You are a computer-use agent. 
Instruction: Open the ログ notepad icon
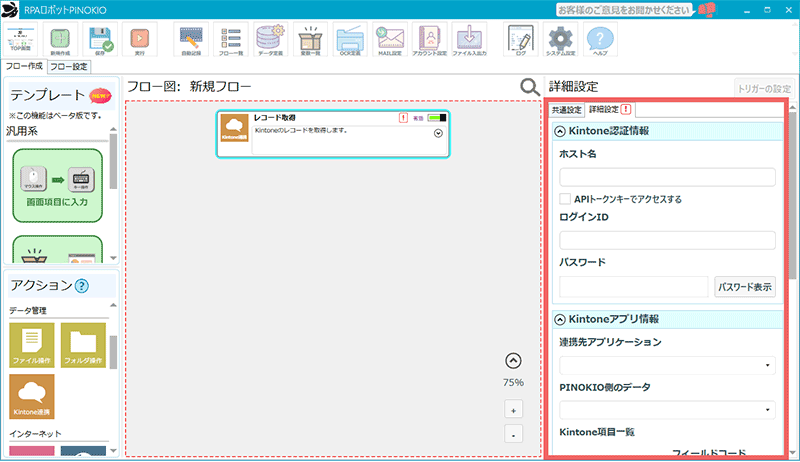pos(520,39)
